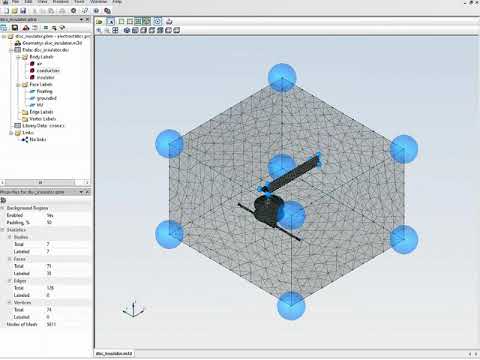Click the zoom in magnifier icon
Image resolution: width=480 pixels, height=360 pixels.
click(99, 30)
